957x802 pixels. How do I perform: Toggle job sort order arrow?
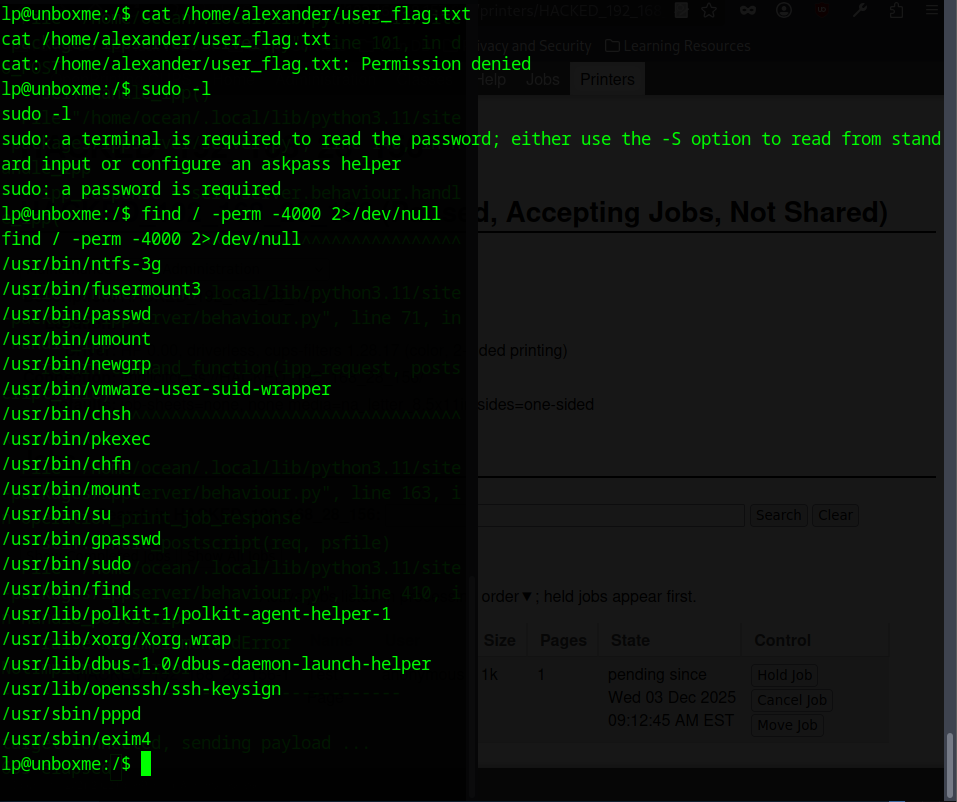528,597
